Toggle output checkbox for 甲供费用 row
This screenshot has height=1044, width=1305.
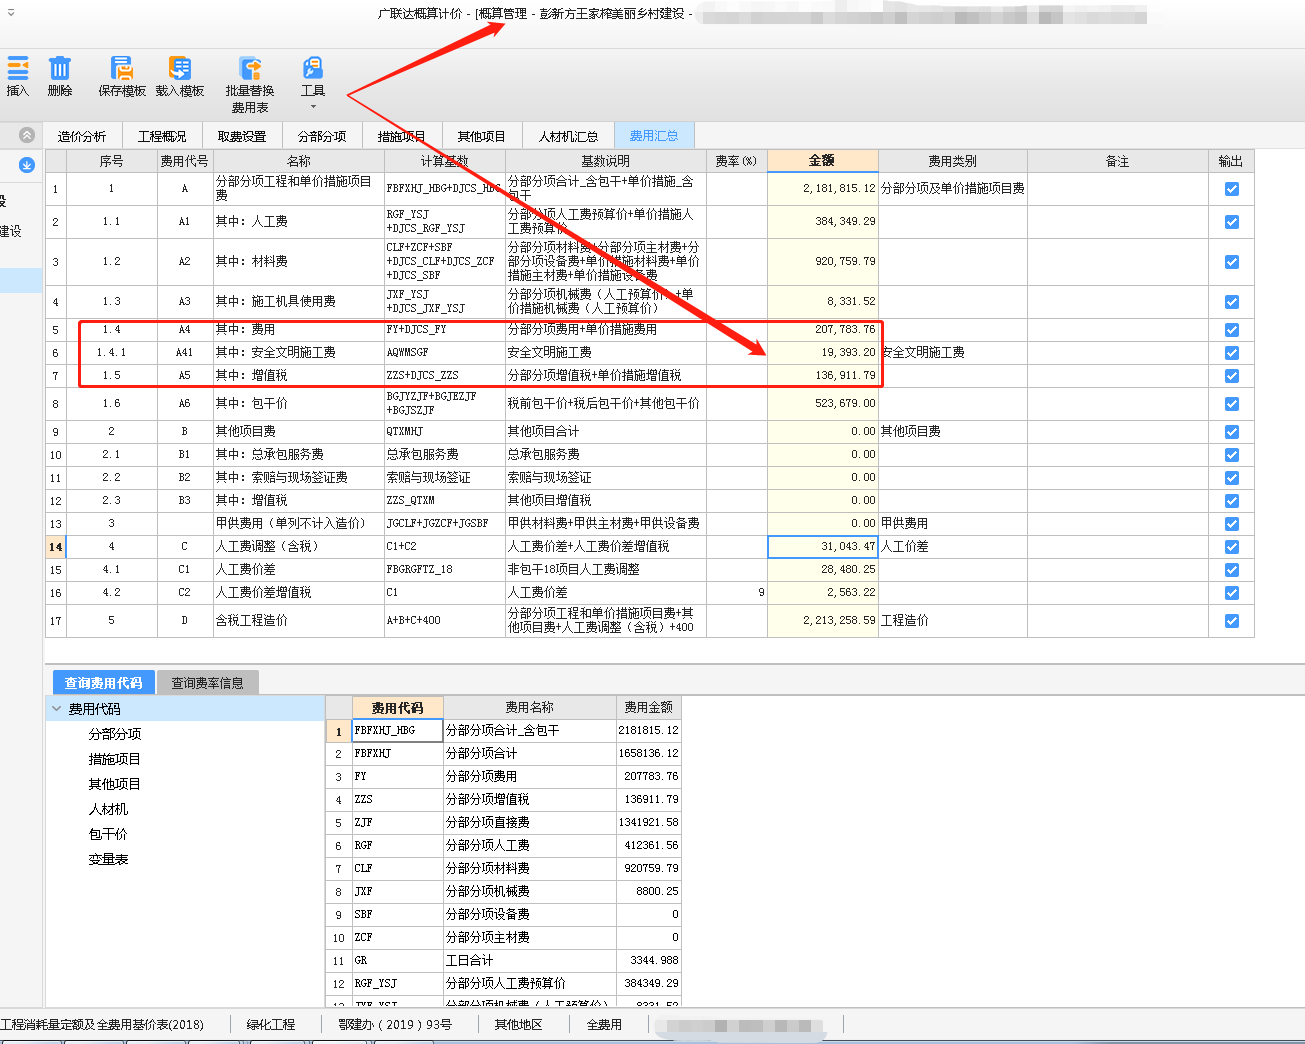(x=1232, y=524)
